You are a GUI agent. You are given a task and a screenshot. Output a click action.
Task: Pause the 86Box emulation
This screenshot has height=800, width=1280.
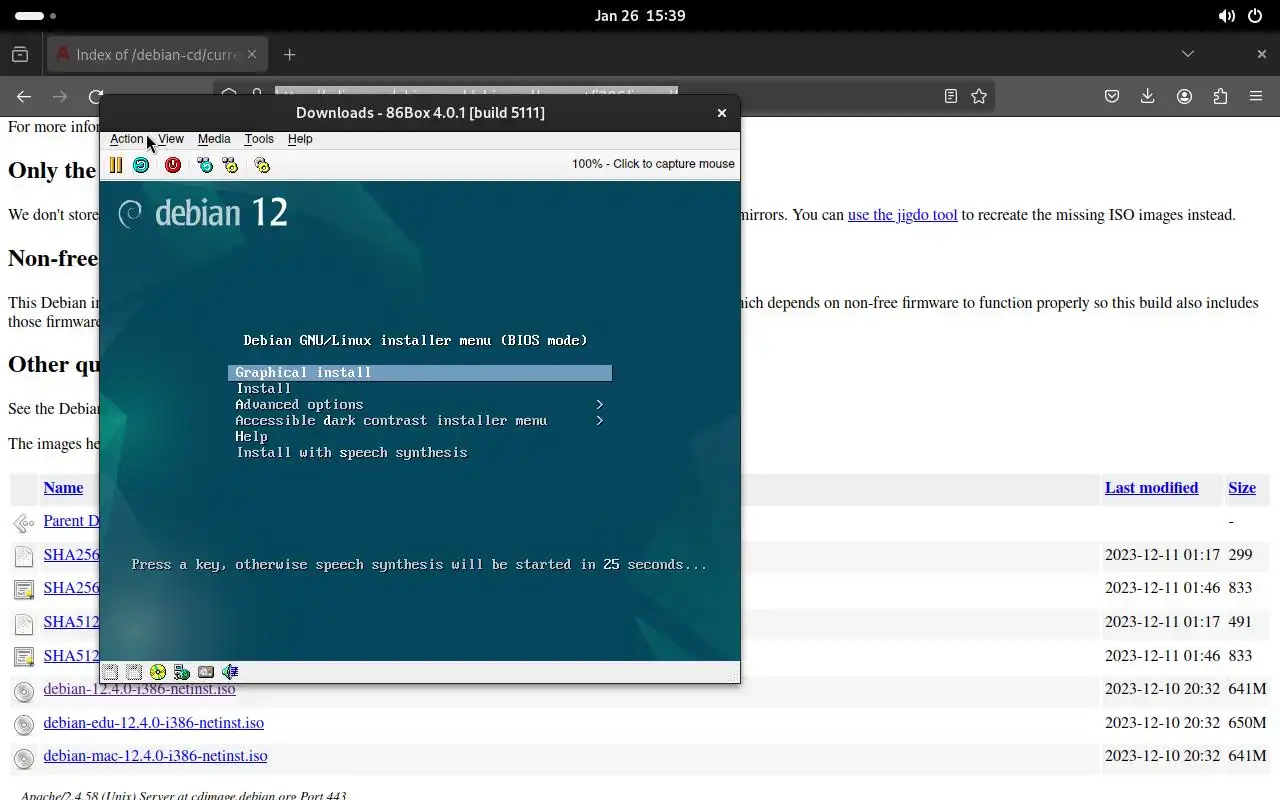click(116, 165)
